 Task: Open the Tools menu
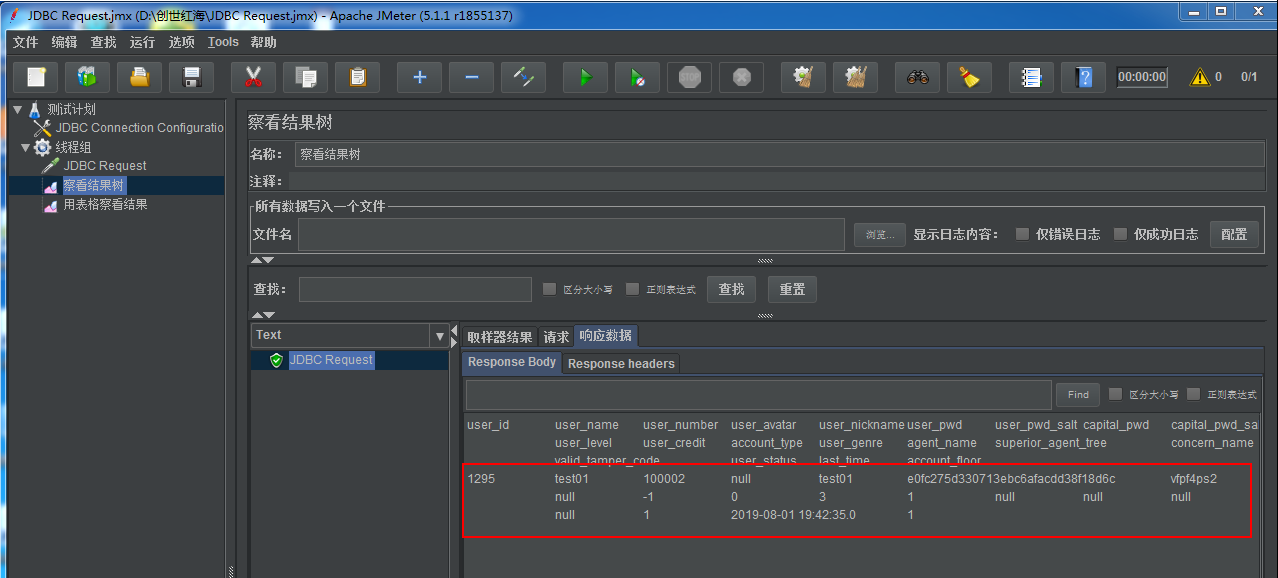click(x=223, y=42)
